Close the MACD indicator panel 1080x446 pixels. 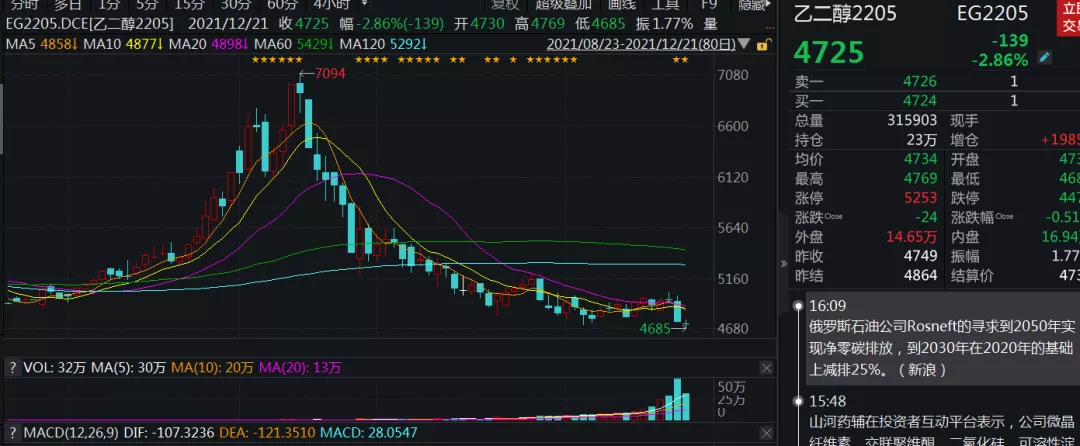[766, 433]
